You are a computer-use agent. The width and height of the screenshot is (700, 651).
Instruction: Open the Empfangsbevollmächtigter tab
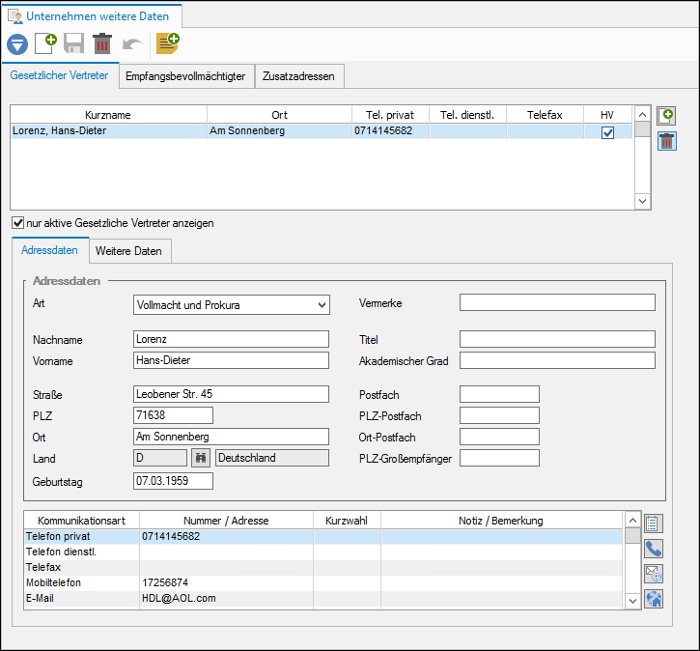point(185,76)
